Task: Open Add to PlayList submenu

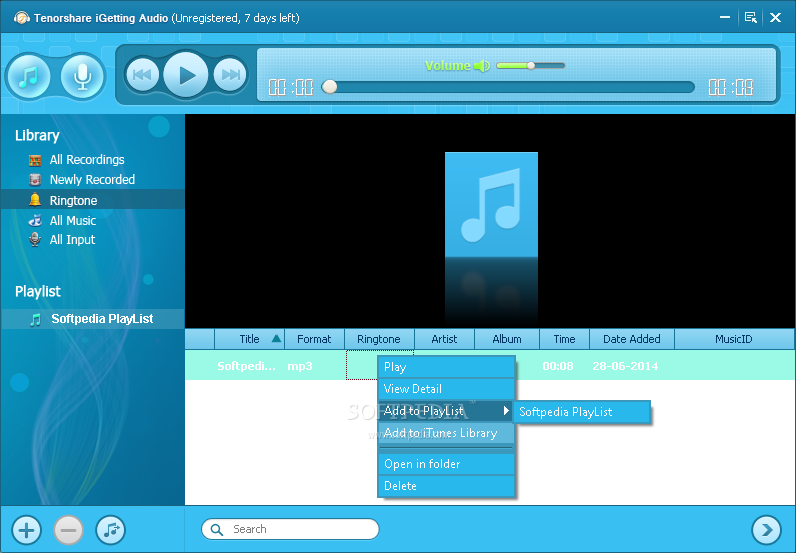Action: 446,411
